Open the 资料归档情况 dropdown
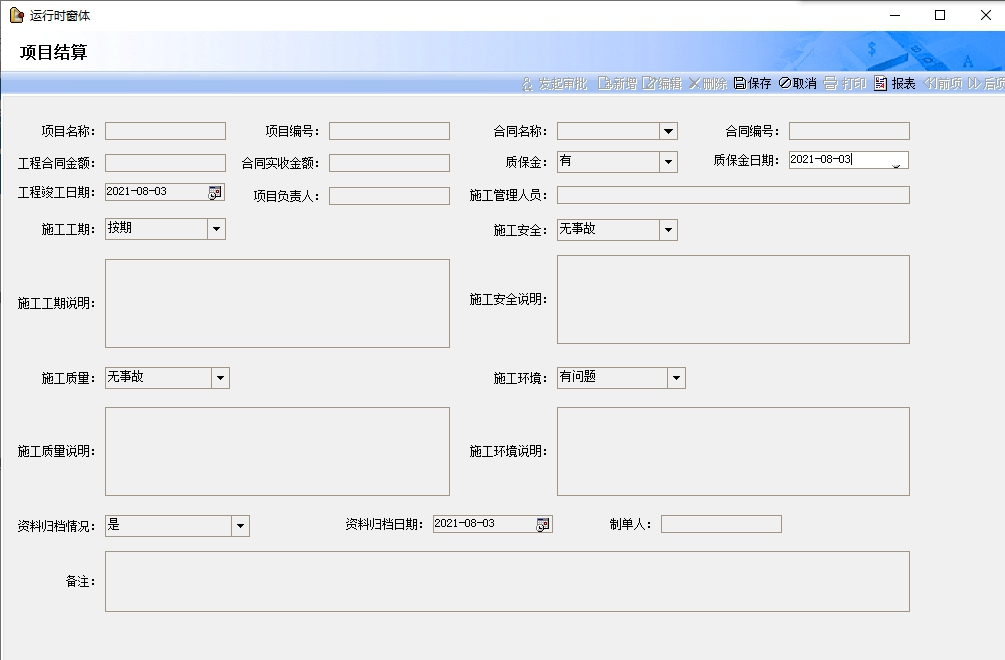This screenshot has width=1005, height=660. [x=240, y=526]
